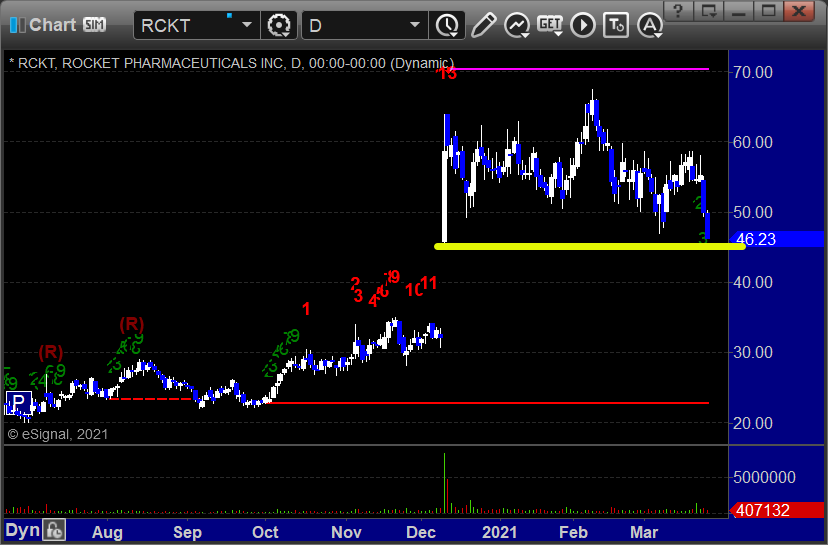Click the red count number 11

(x=429, y=284)
